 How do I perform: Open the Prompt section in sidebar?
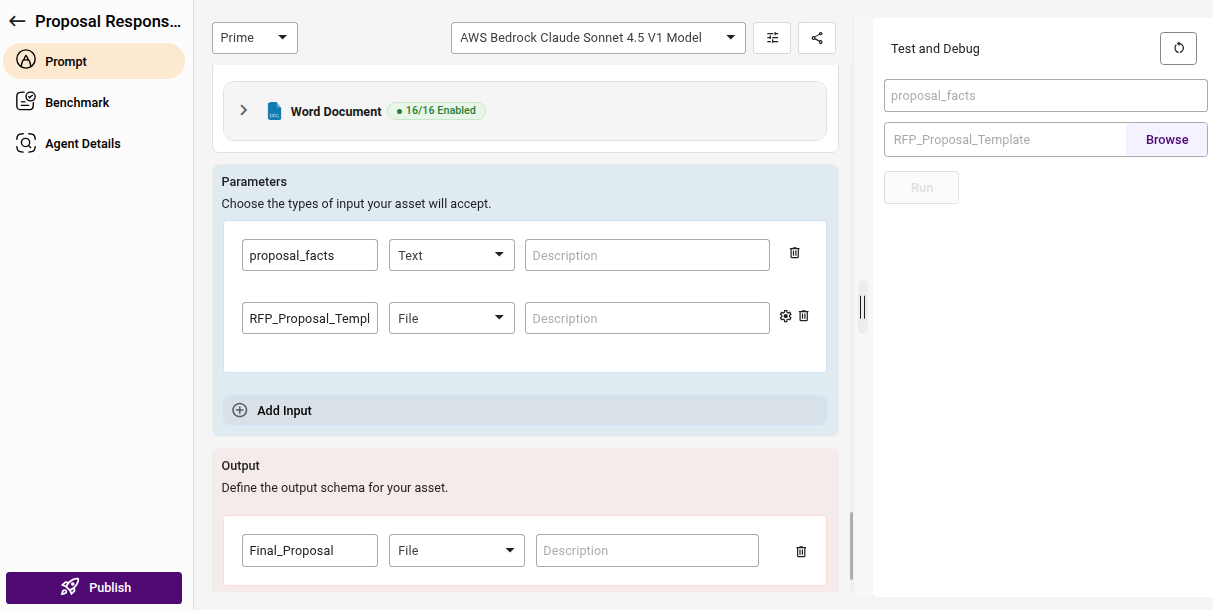pos(94,61)
